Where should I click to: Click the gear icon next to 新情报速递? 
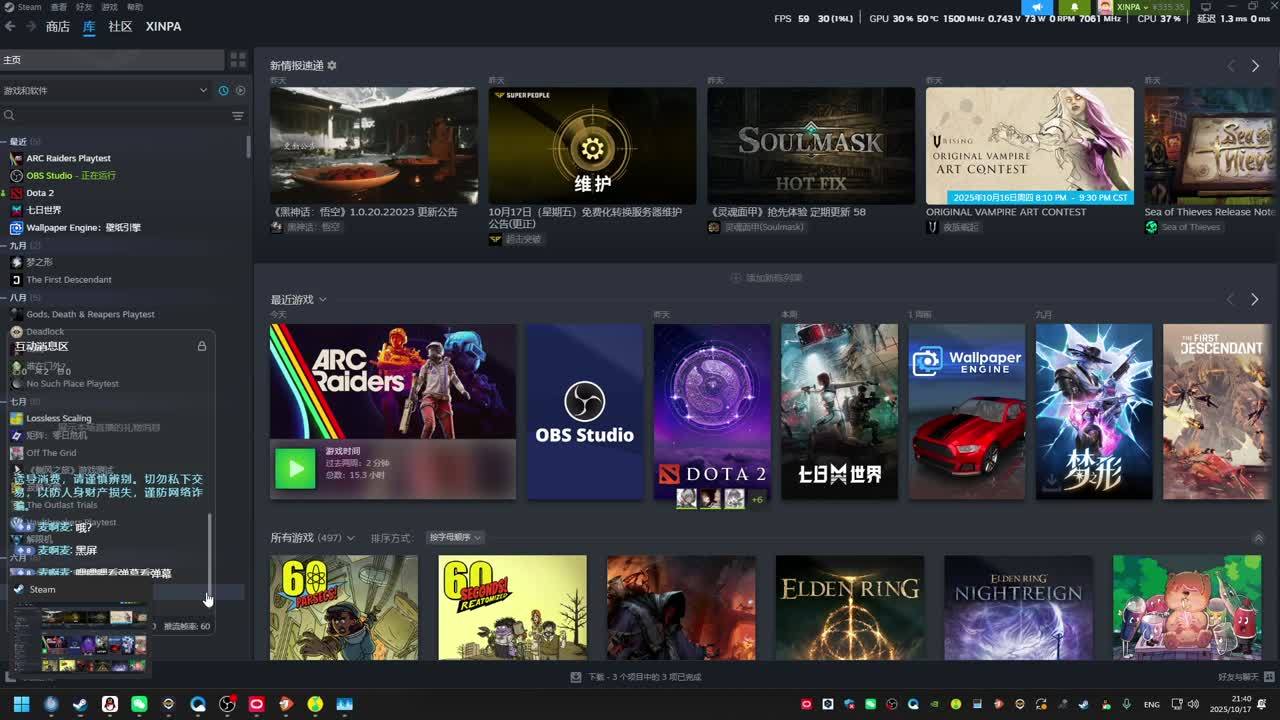(x=332, y=66)
